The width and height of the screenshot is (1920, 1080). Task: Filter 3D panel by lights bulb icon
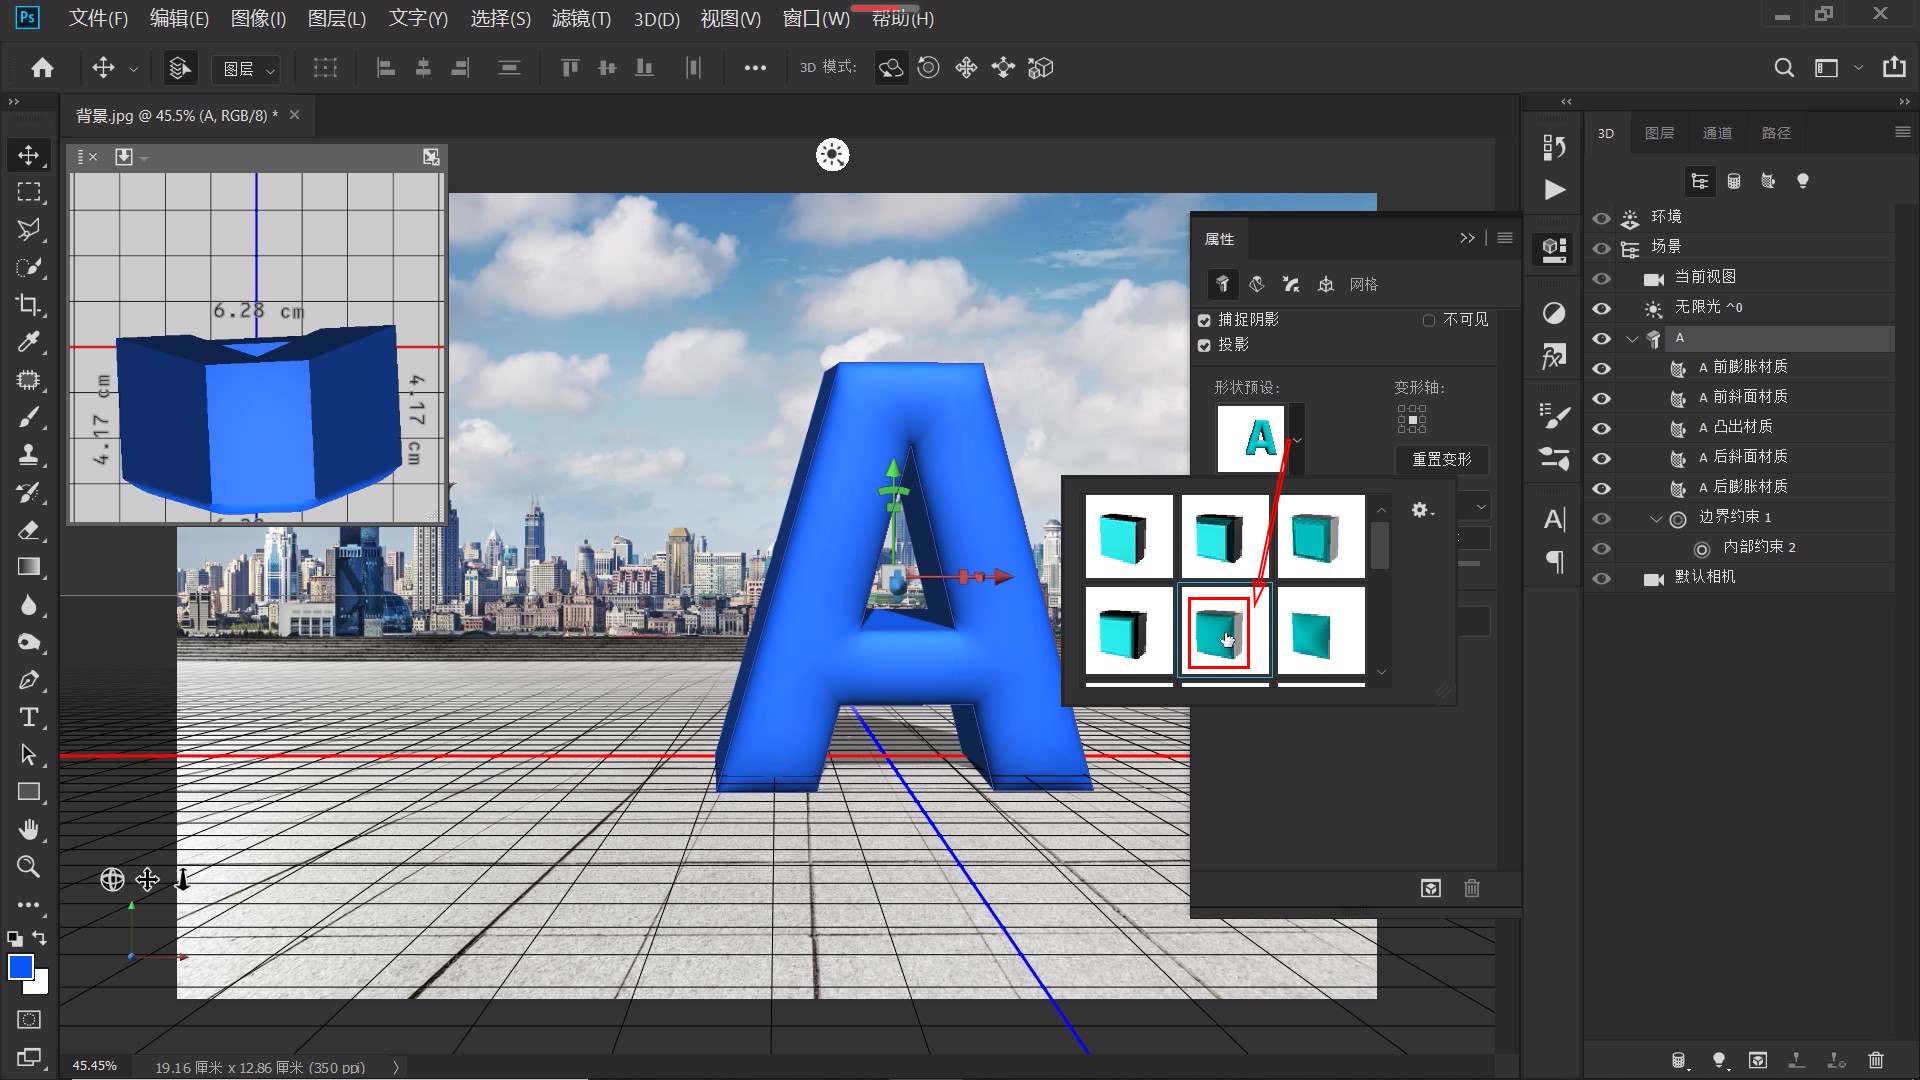[1803, 181]
